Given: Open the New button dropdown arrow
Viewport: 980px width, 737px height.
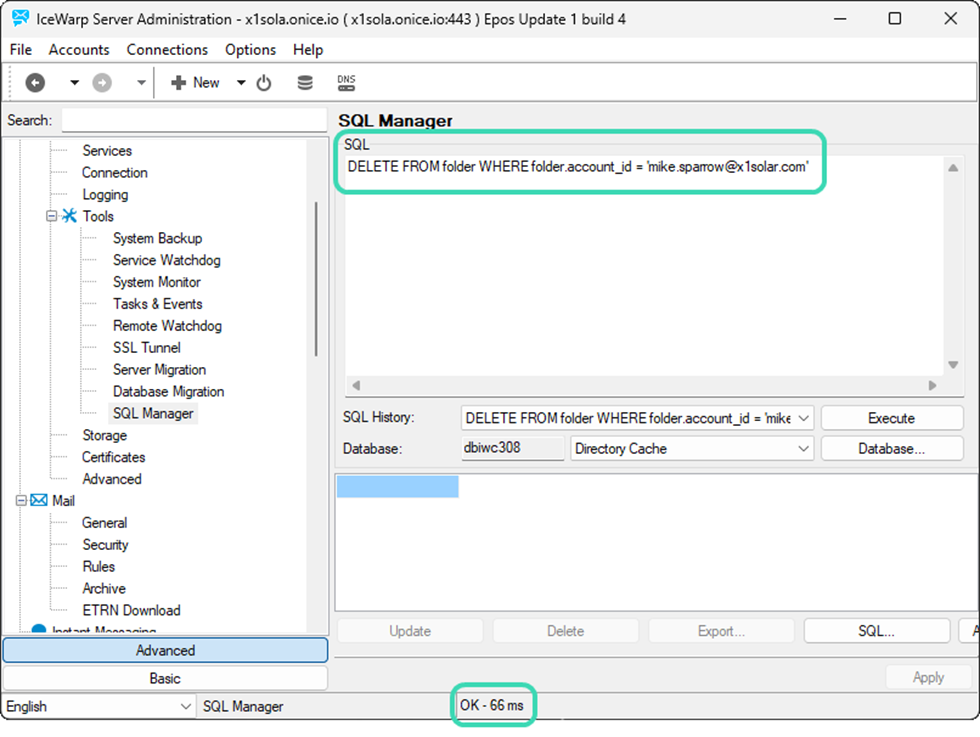Looking at the screenshot, I should click(x=241, y=83).
